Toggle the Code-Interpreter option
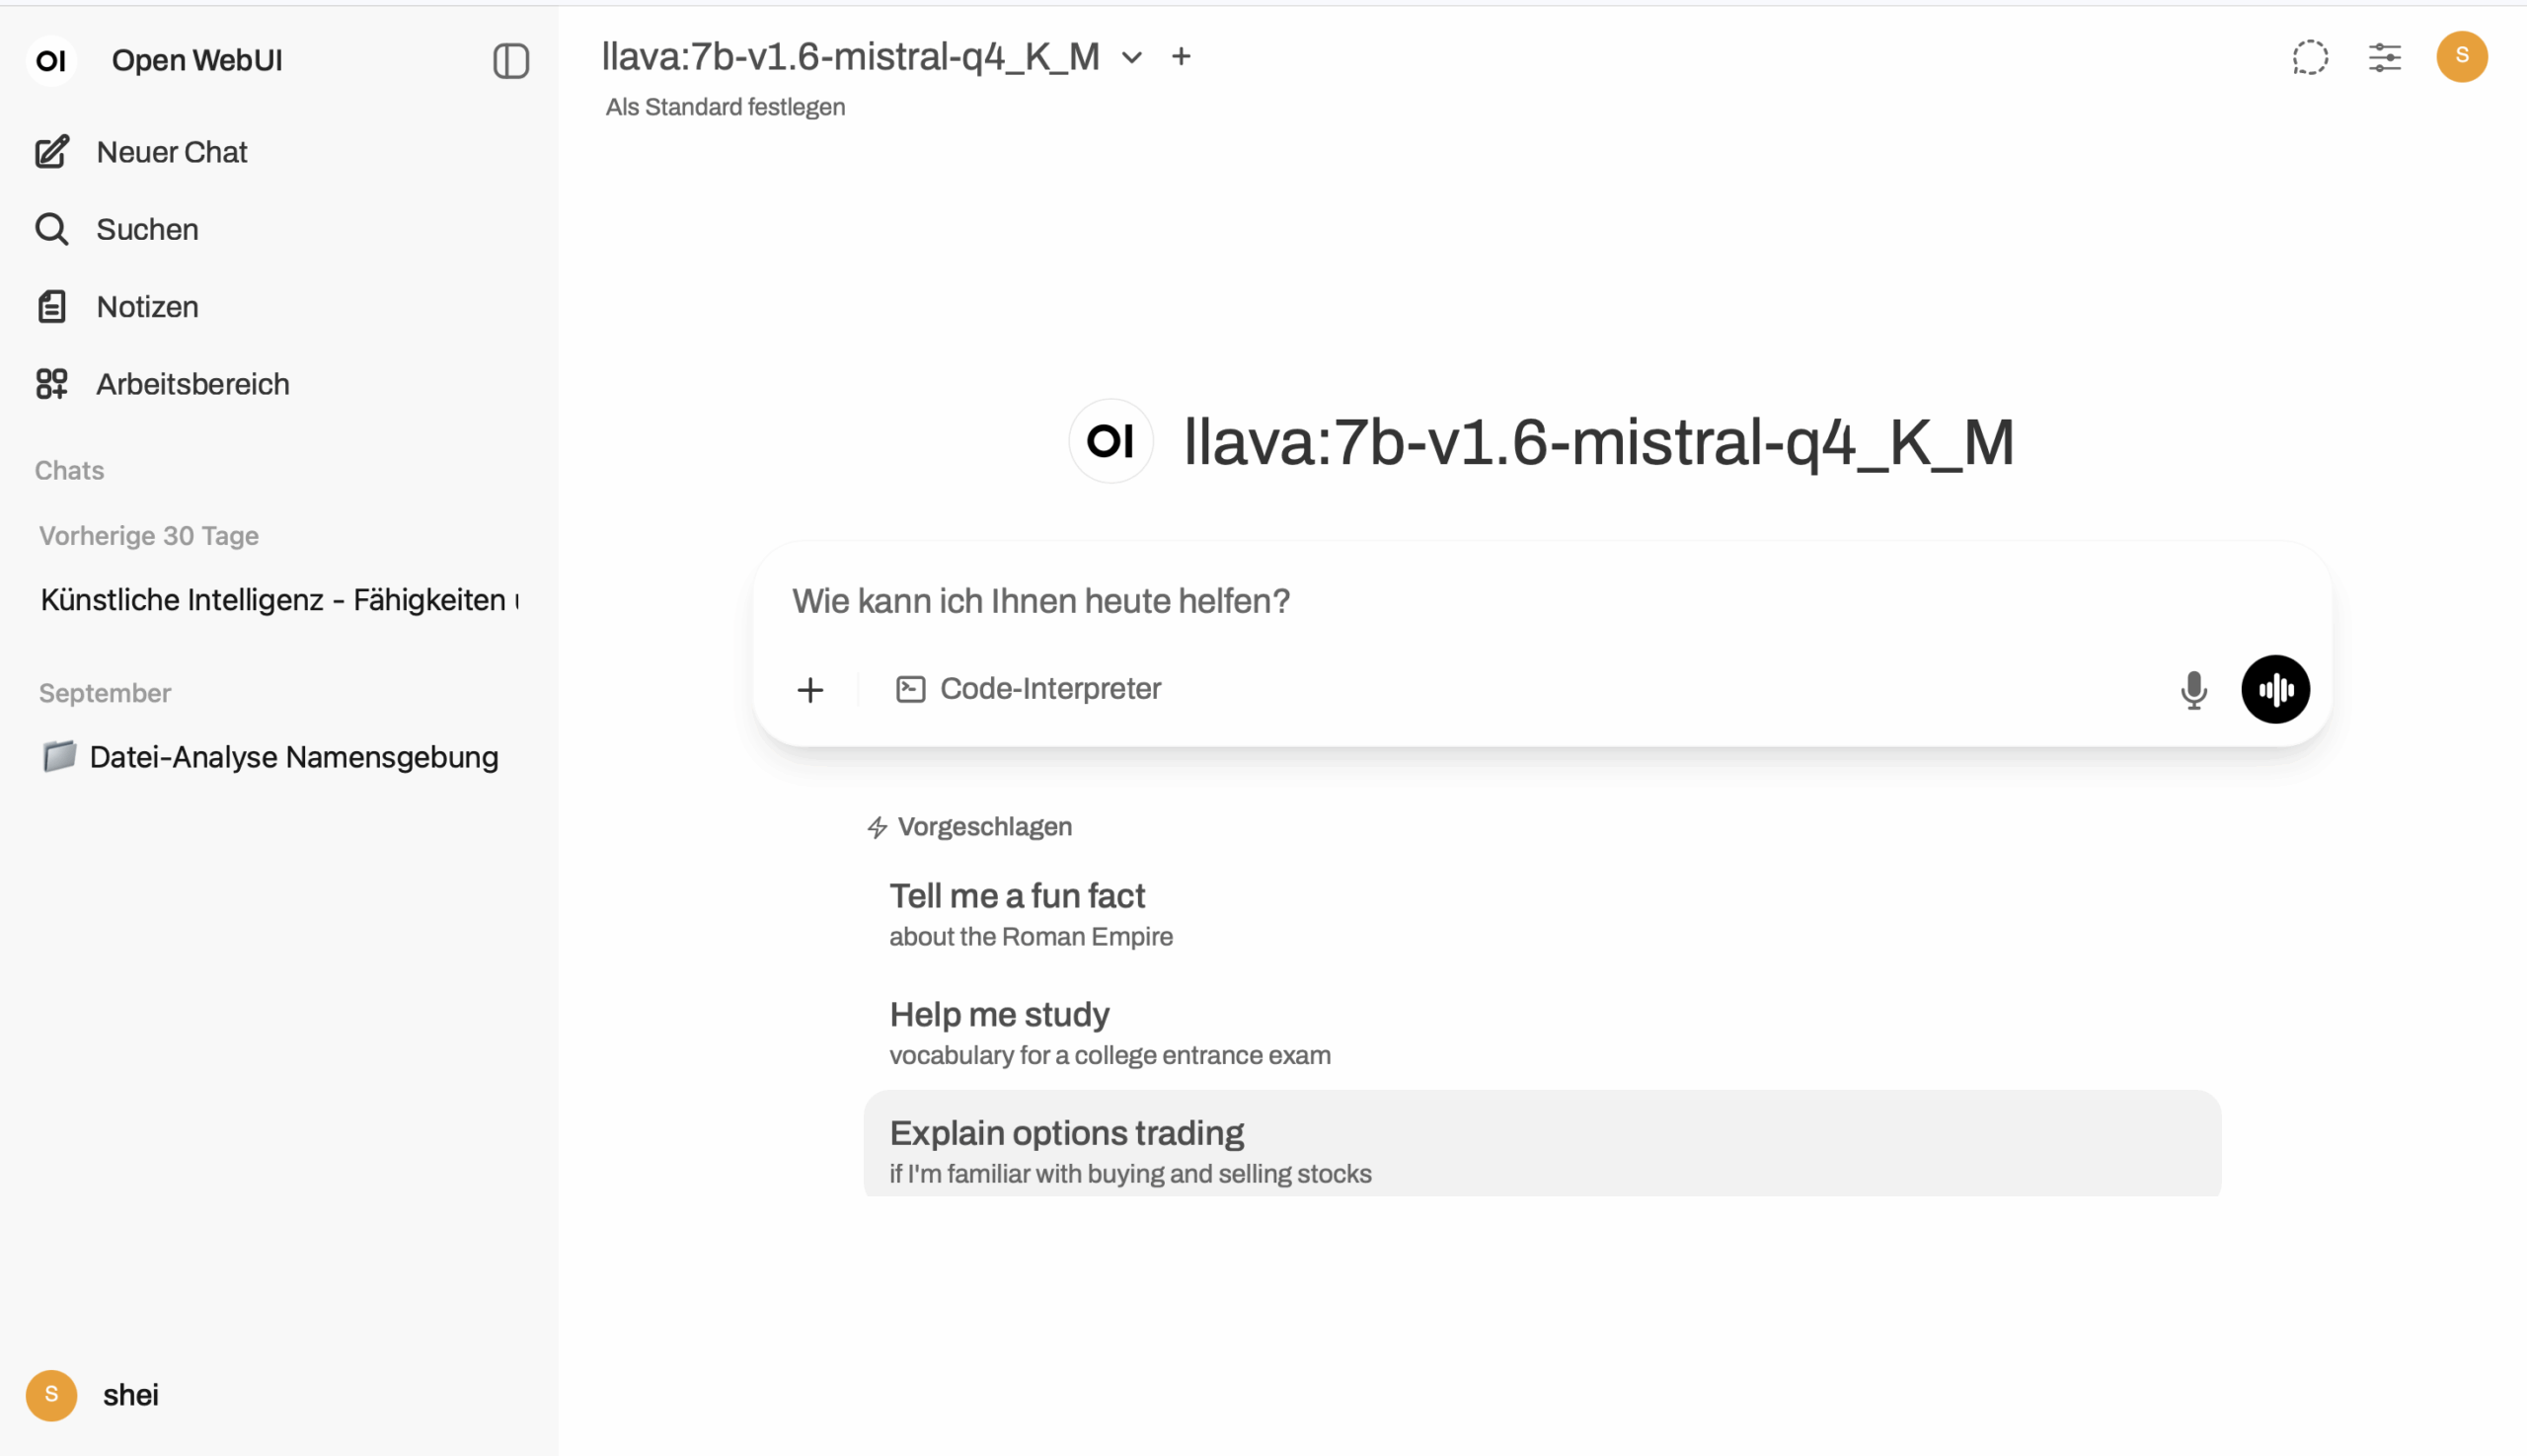 pyautogui.click(x=1029, y=689)
